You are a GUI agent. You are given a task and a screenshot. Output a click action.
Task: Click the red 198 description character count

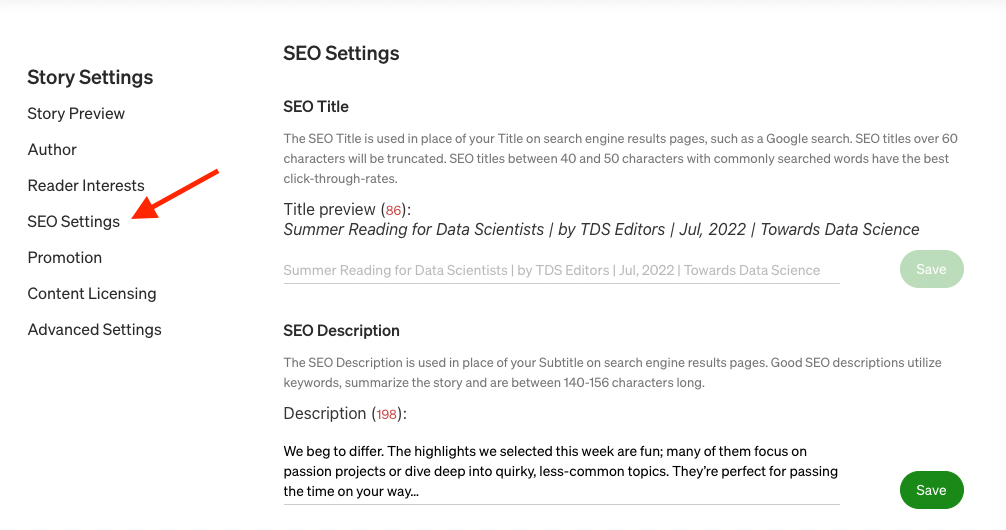tap(386, 415)
